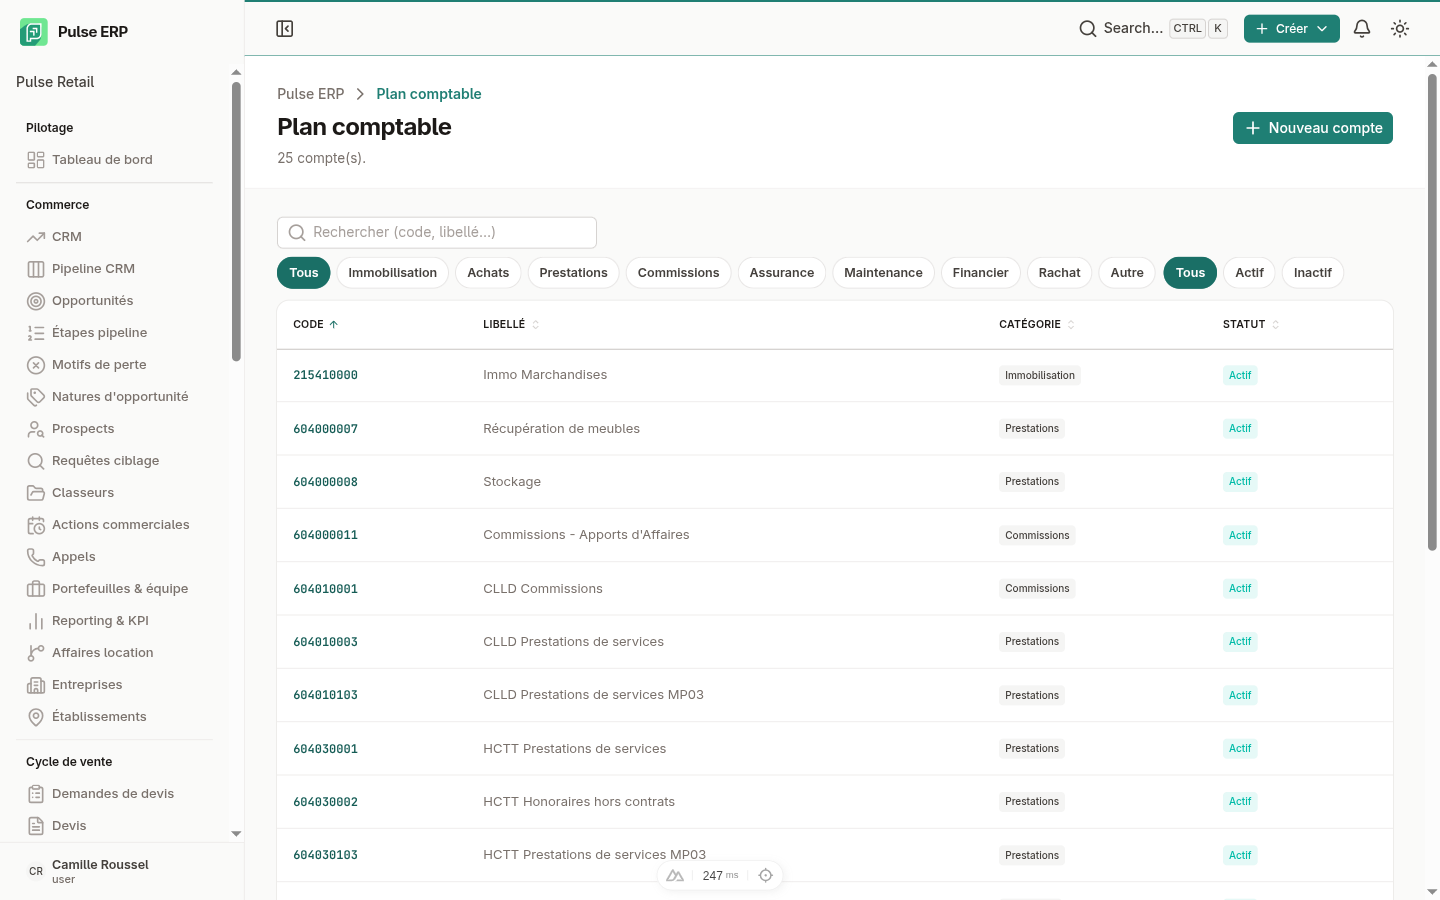
Task: Open the Plan comptable breadcrumb link
Action: [x=429, y=94]
